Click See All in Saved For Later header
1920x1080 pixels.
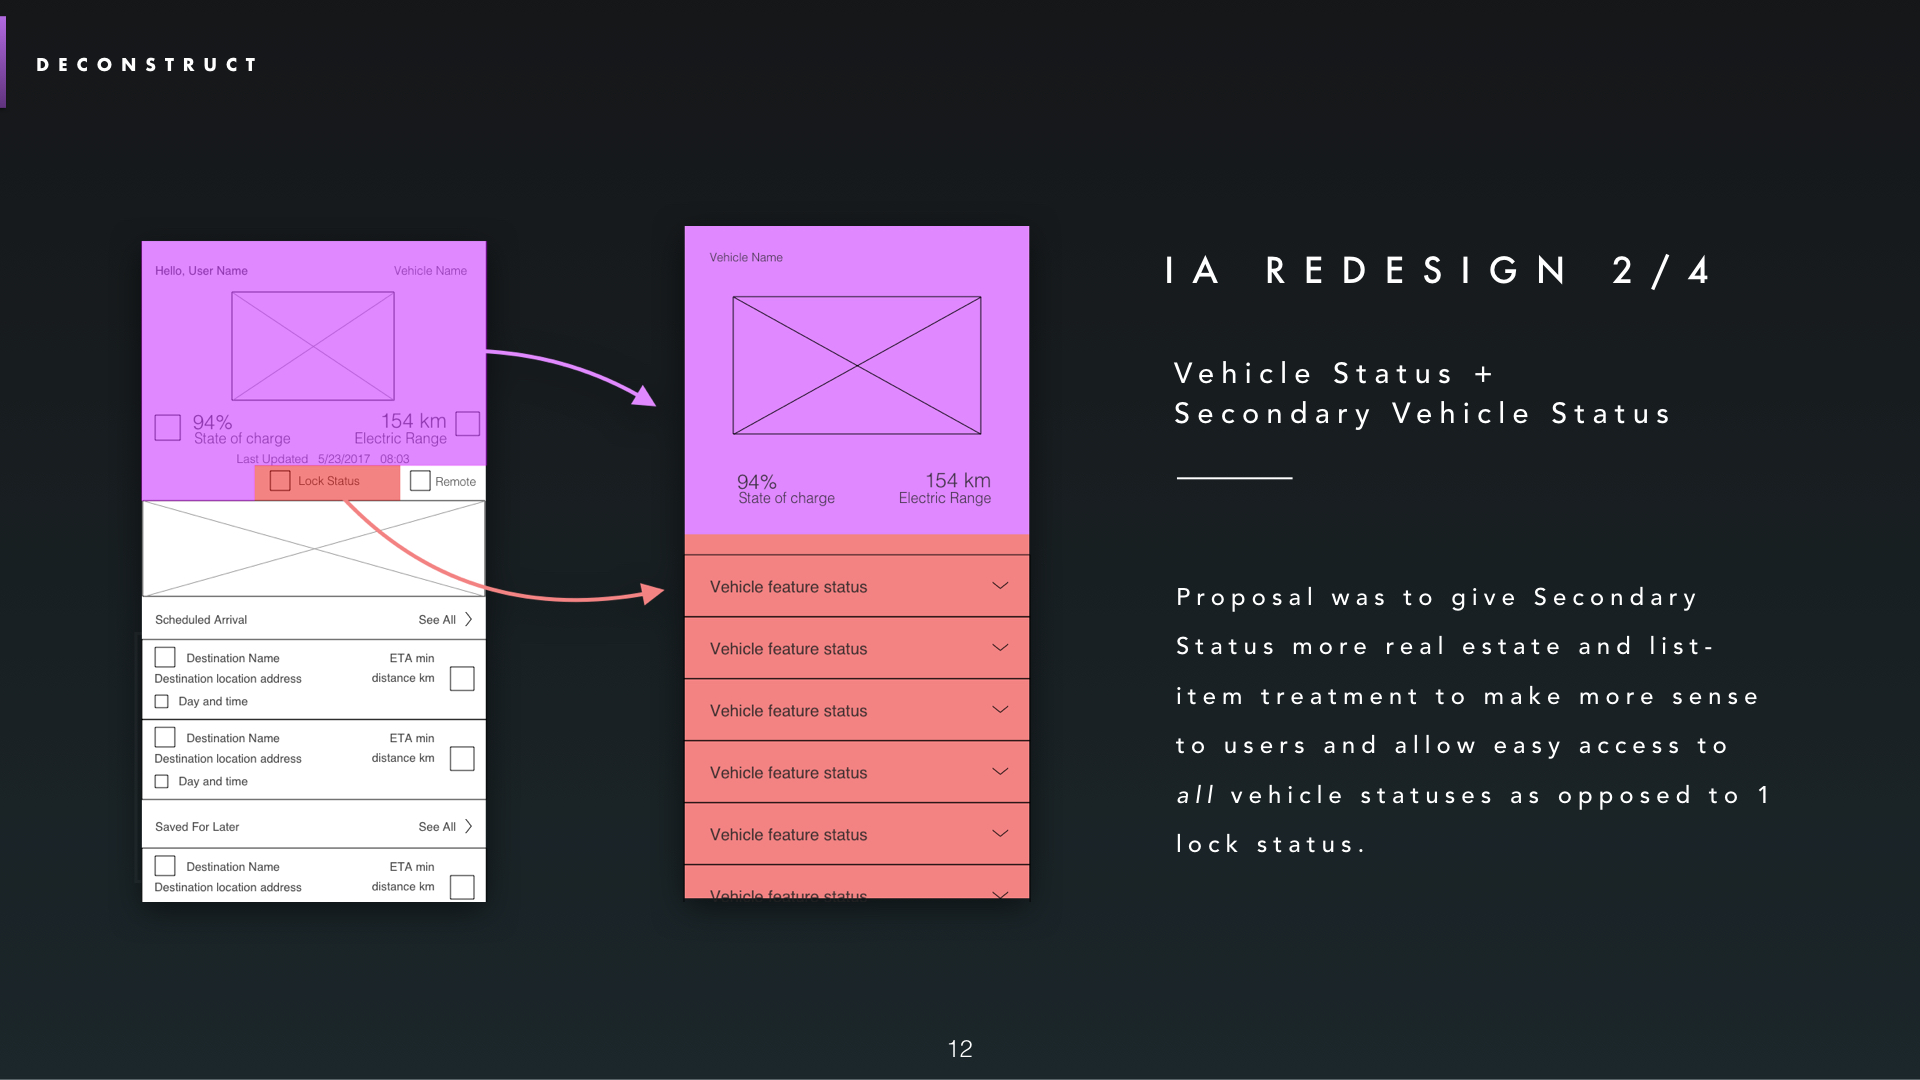[x=437, y=827]
